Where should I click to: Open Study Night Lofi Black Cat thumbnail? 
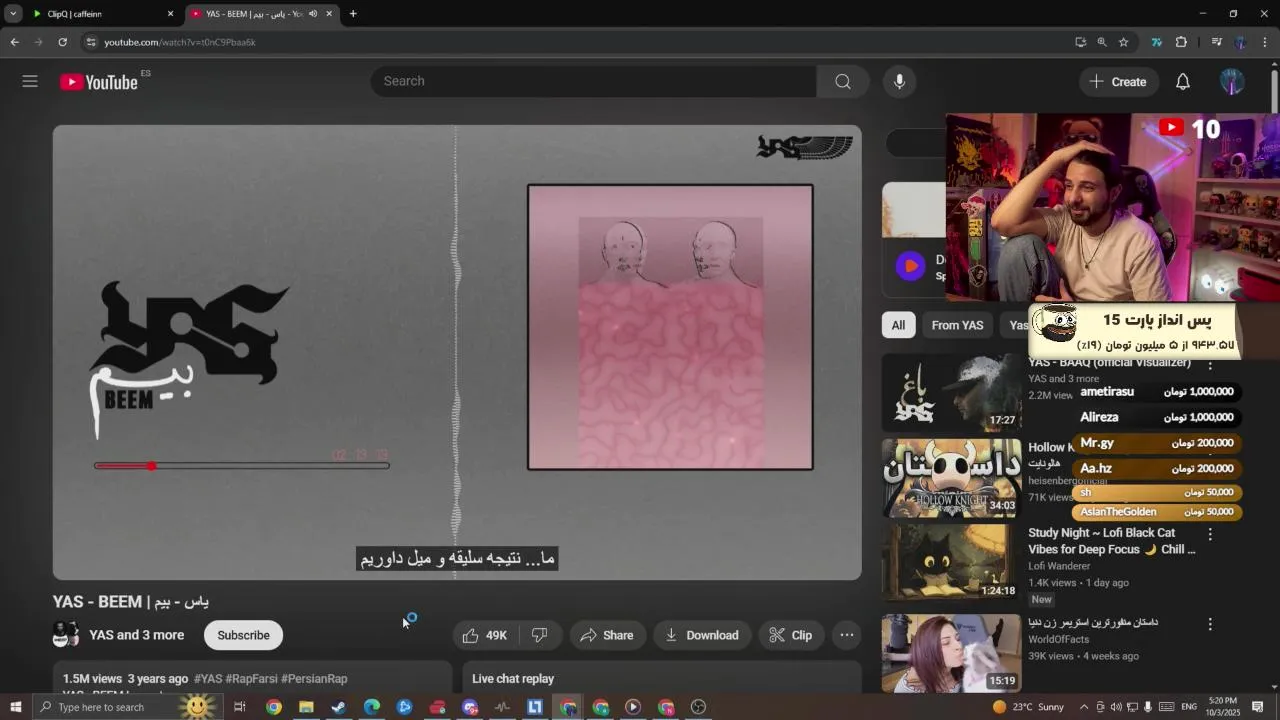click(x=951, y=563)
